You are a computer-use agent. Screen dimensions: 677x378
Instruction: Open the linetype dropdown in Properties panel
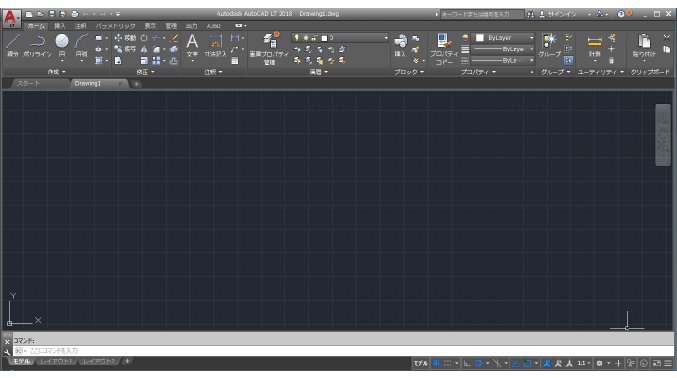[x=503, y=60]
